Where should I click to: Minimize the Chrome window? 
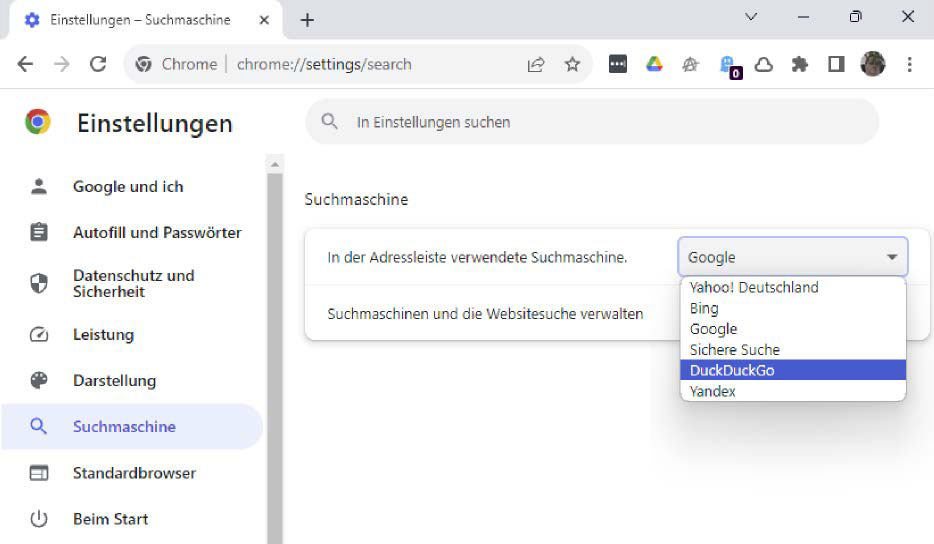[x=803, y=17]
